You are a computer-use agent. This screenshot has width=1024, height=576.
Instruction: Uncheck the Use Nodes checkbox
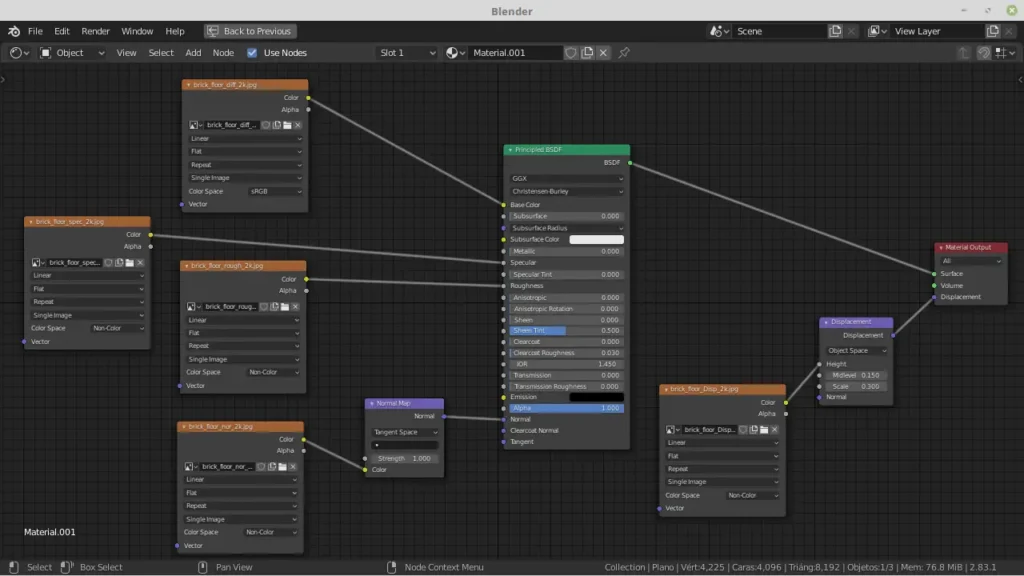pyautogui.click(x=252, y=53)
